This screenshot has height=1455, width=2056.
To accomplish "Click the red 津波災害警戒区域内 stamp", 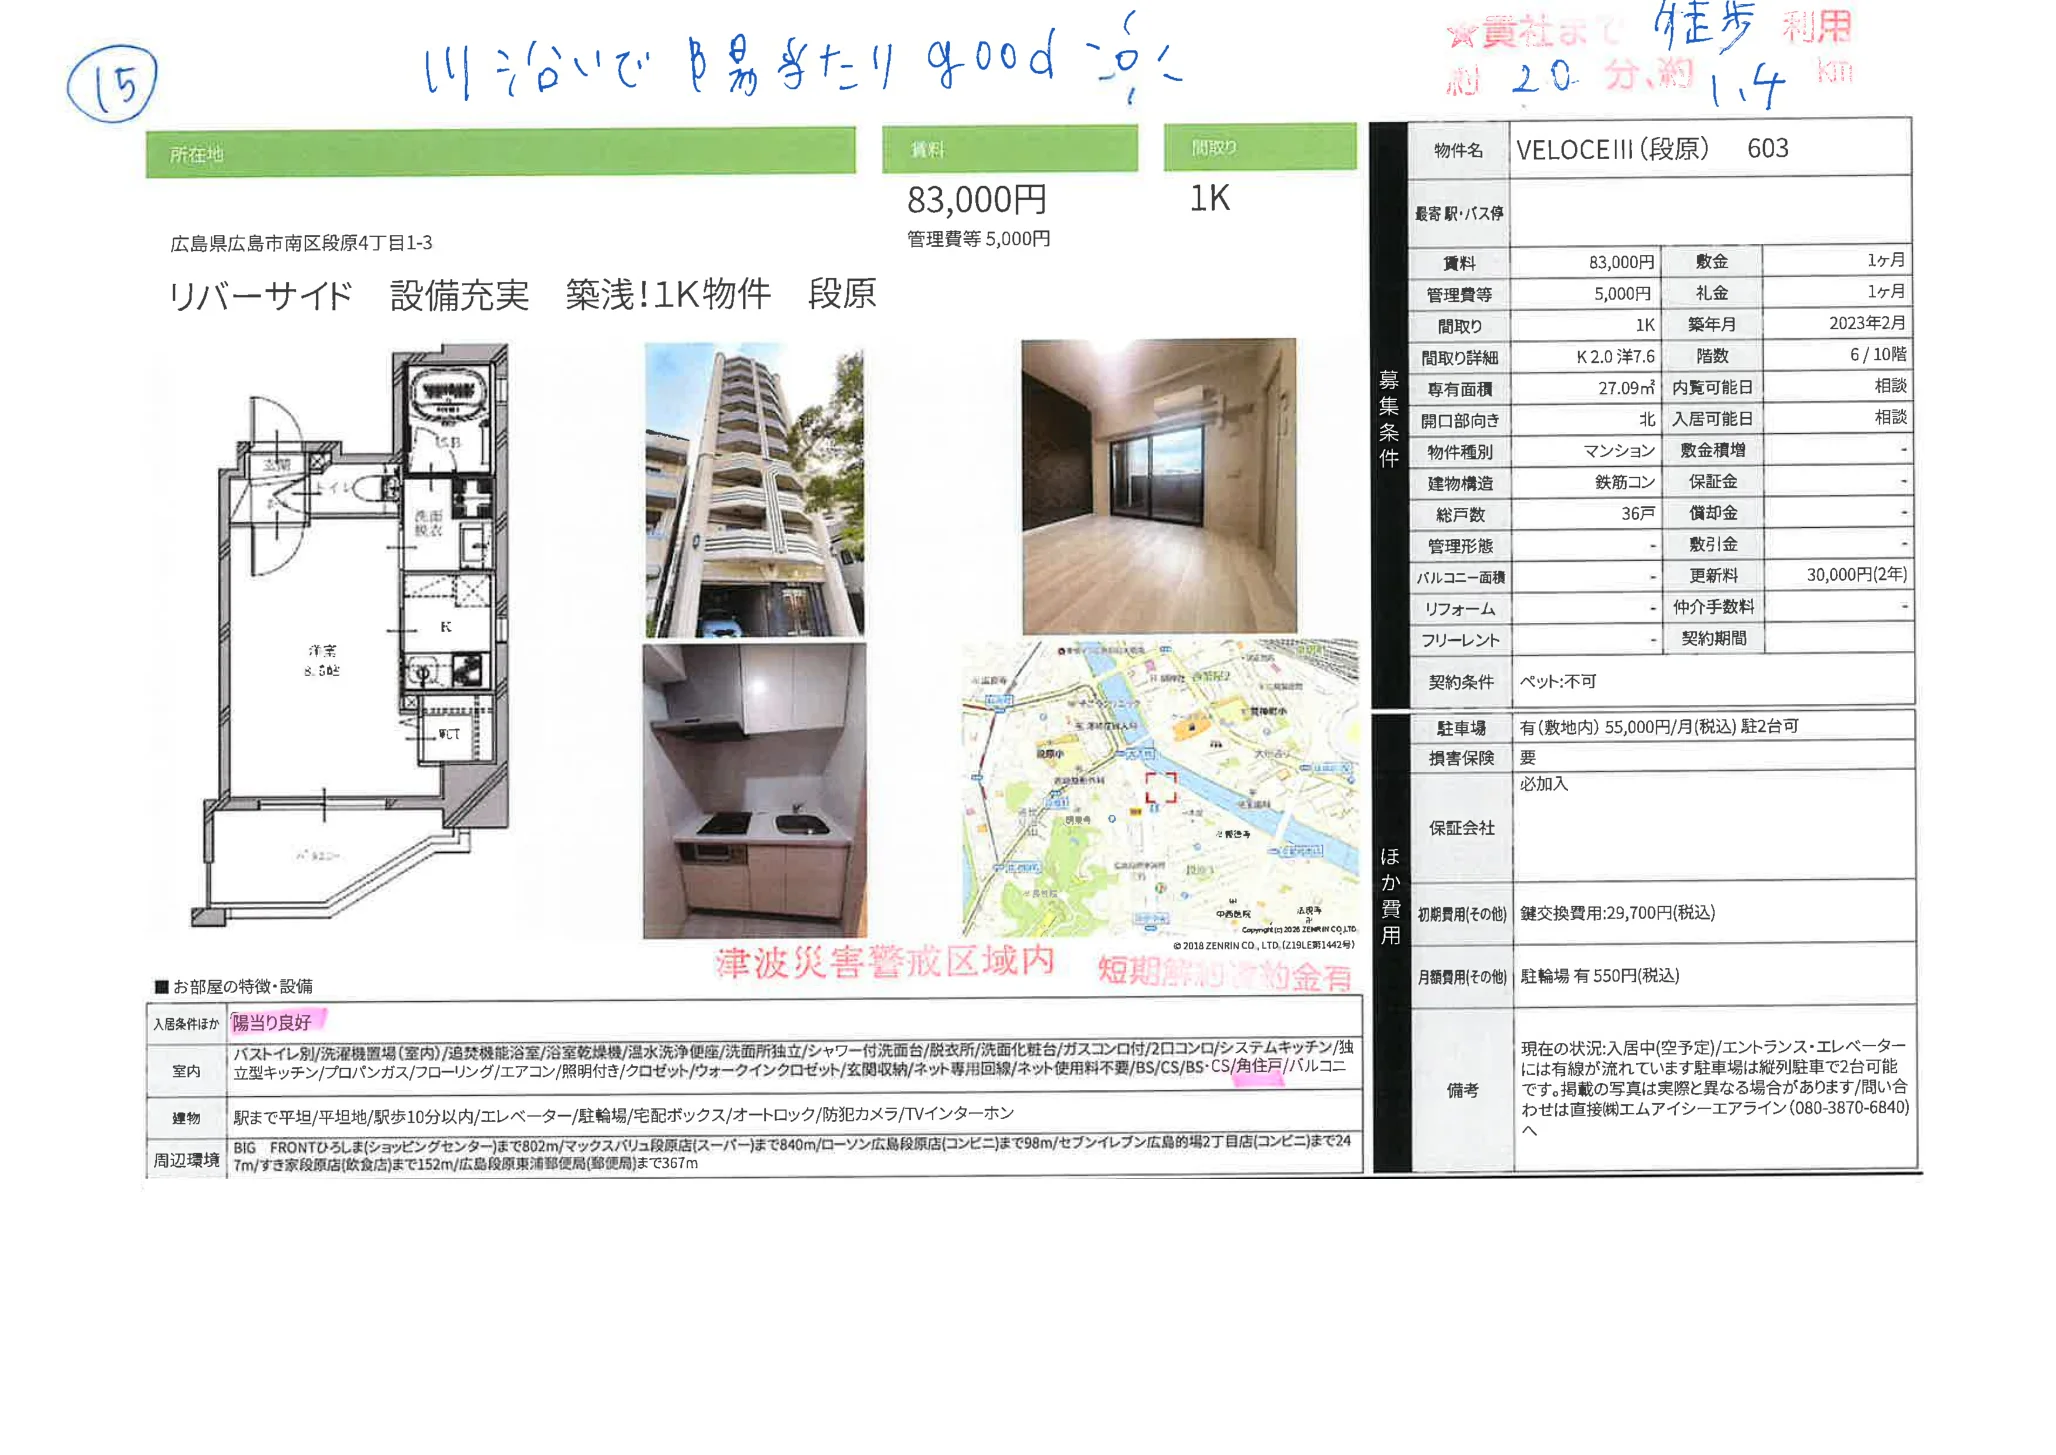I will pyautogui.click(x=884, y=962).
